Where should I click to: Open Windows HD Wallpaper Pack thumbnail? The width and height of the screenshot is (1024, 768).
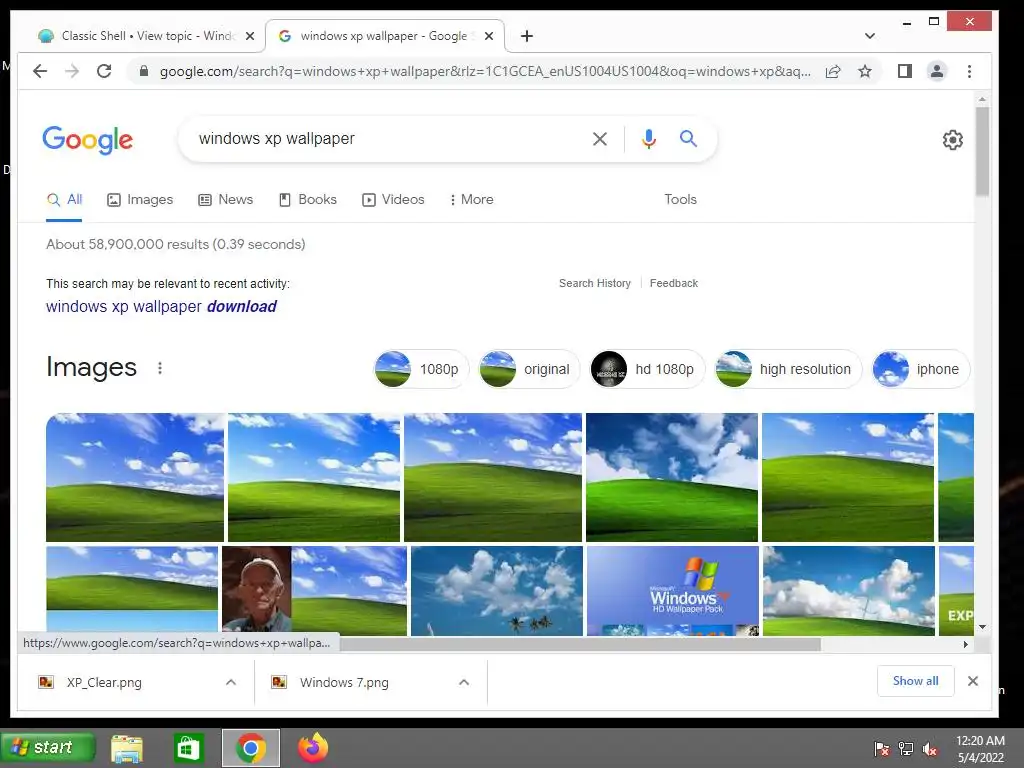673,591
